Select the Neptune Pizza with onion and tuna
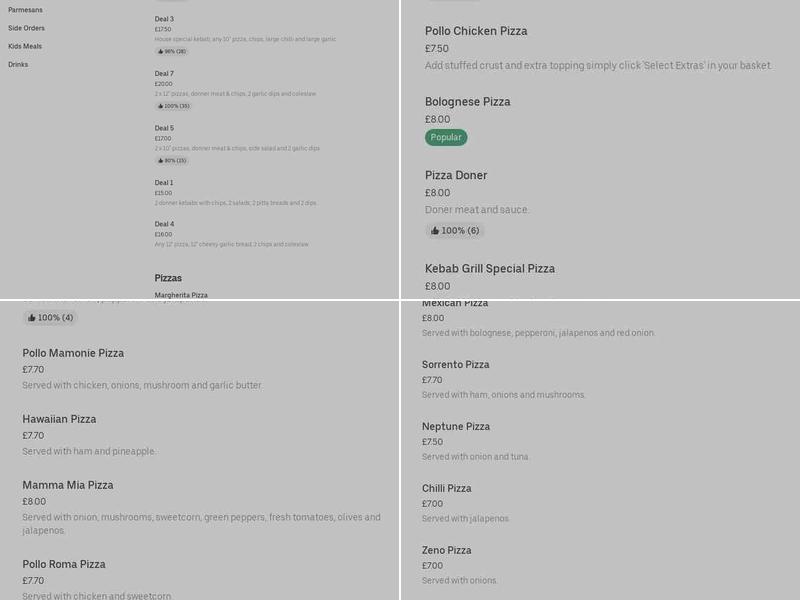 click(x=456, y=426)
